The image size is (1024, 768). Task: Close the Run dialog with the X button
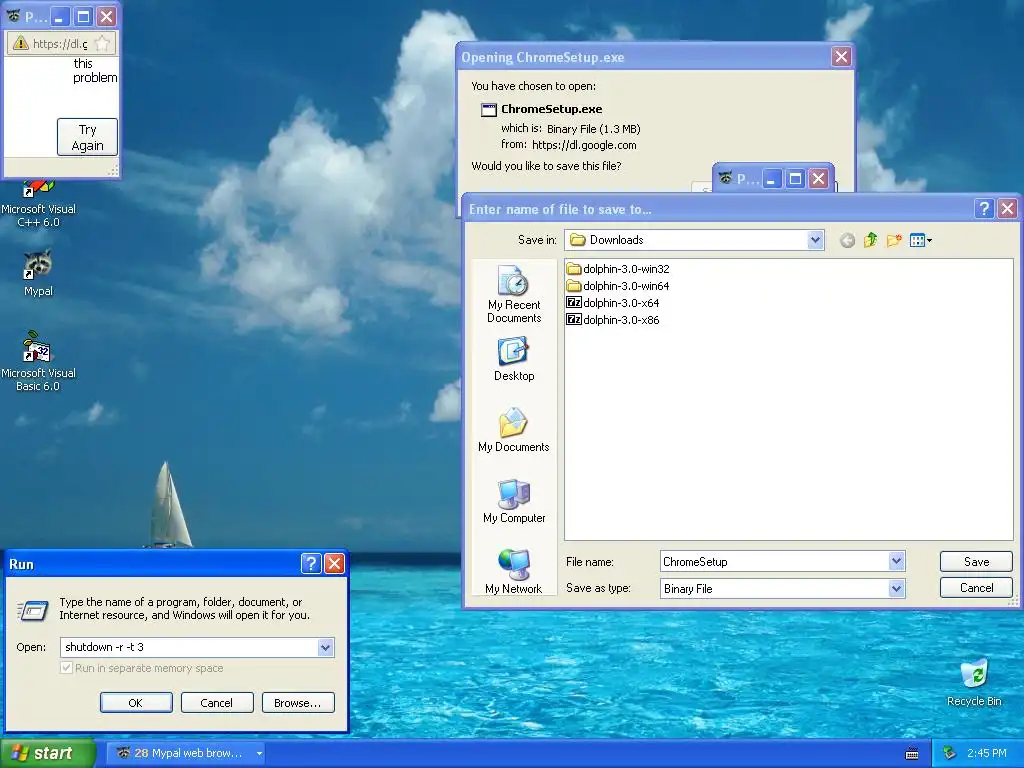pos(334,563)
